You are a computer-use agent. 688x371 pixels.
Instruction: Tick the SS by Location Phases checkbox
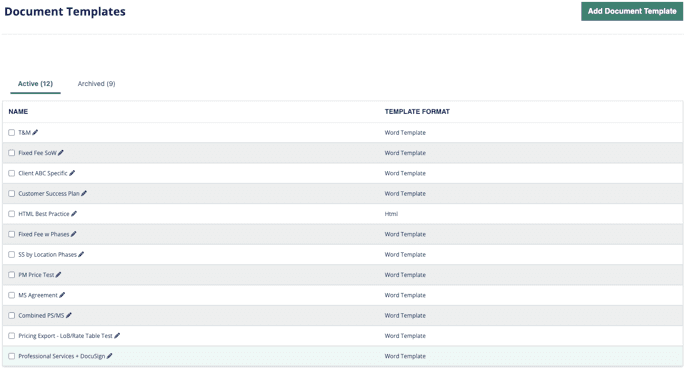(x=11, y=254)
